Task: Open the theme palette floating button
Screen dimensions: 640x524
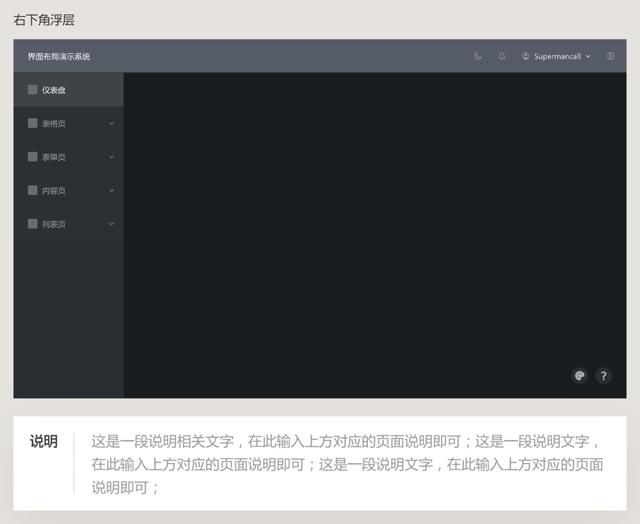Action: (580, 375)
